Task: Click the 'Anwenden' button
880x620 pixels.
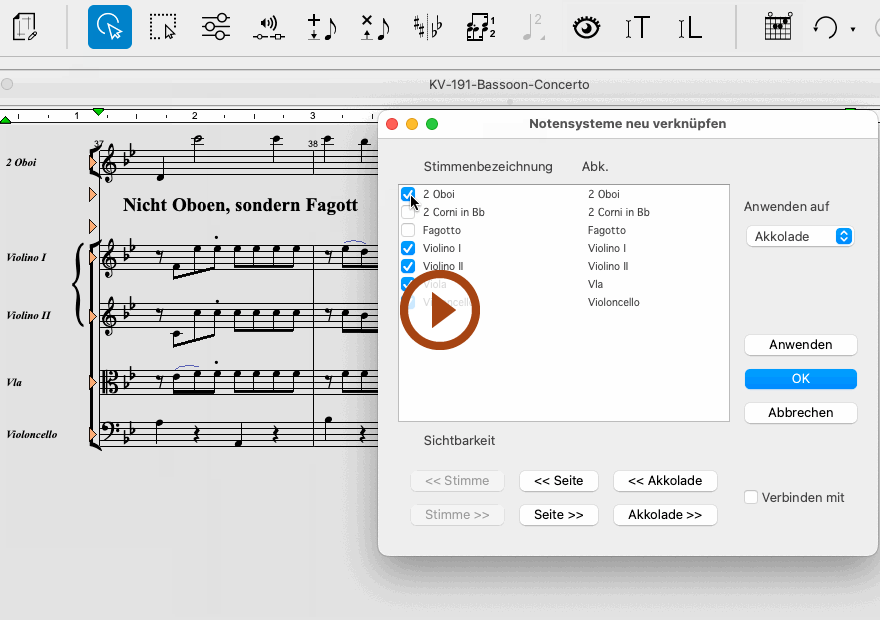Action: (800, 344)
